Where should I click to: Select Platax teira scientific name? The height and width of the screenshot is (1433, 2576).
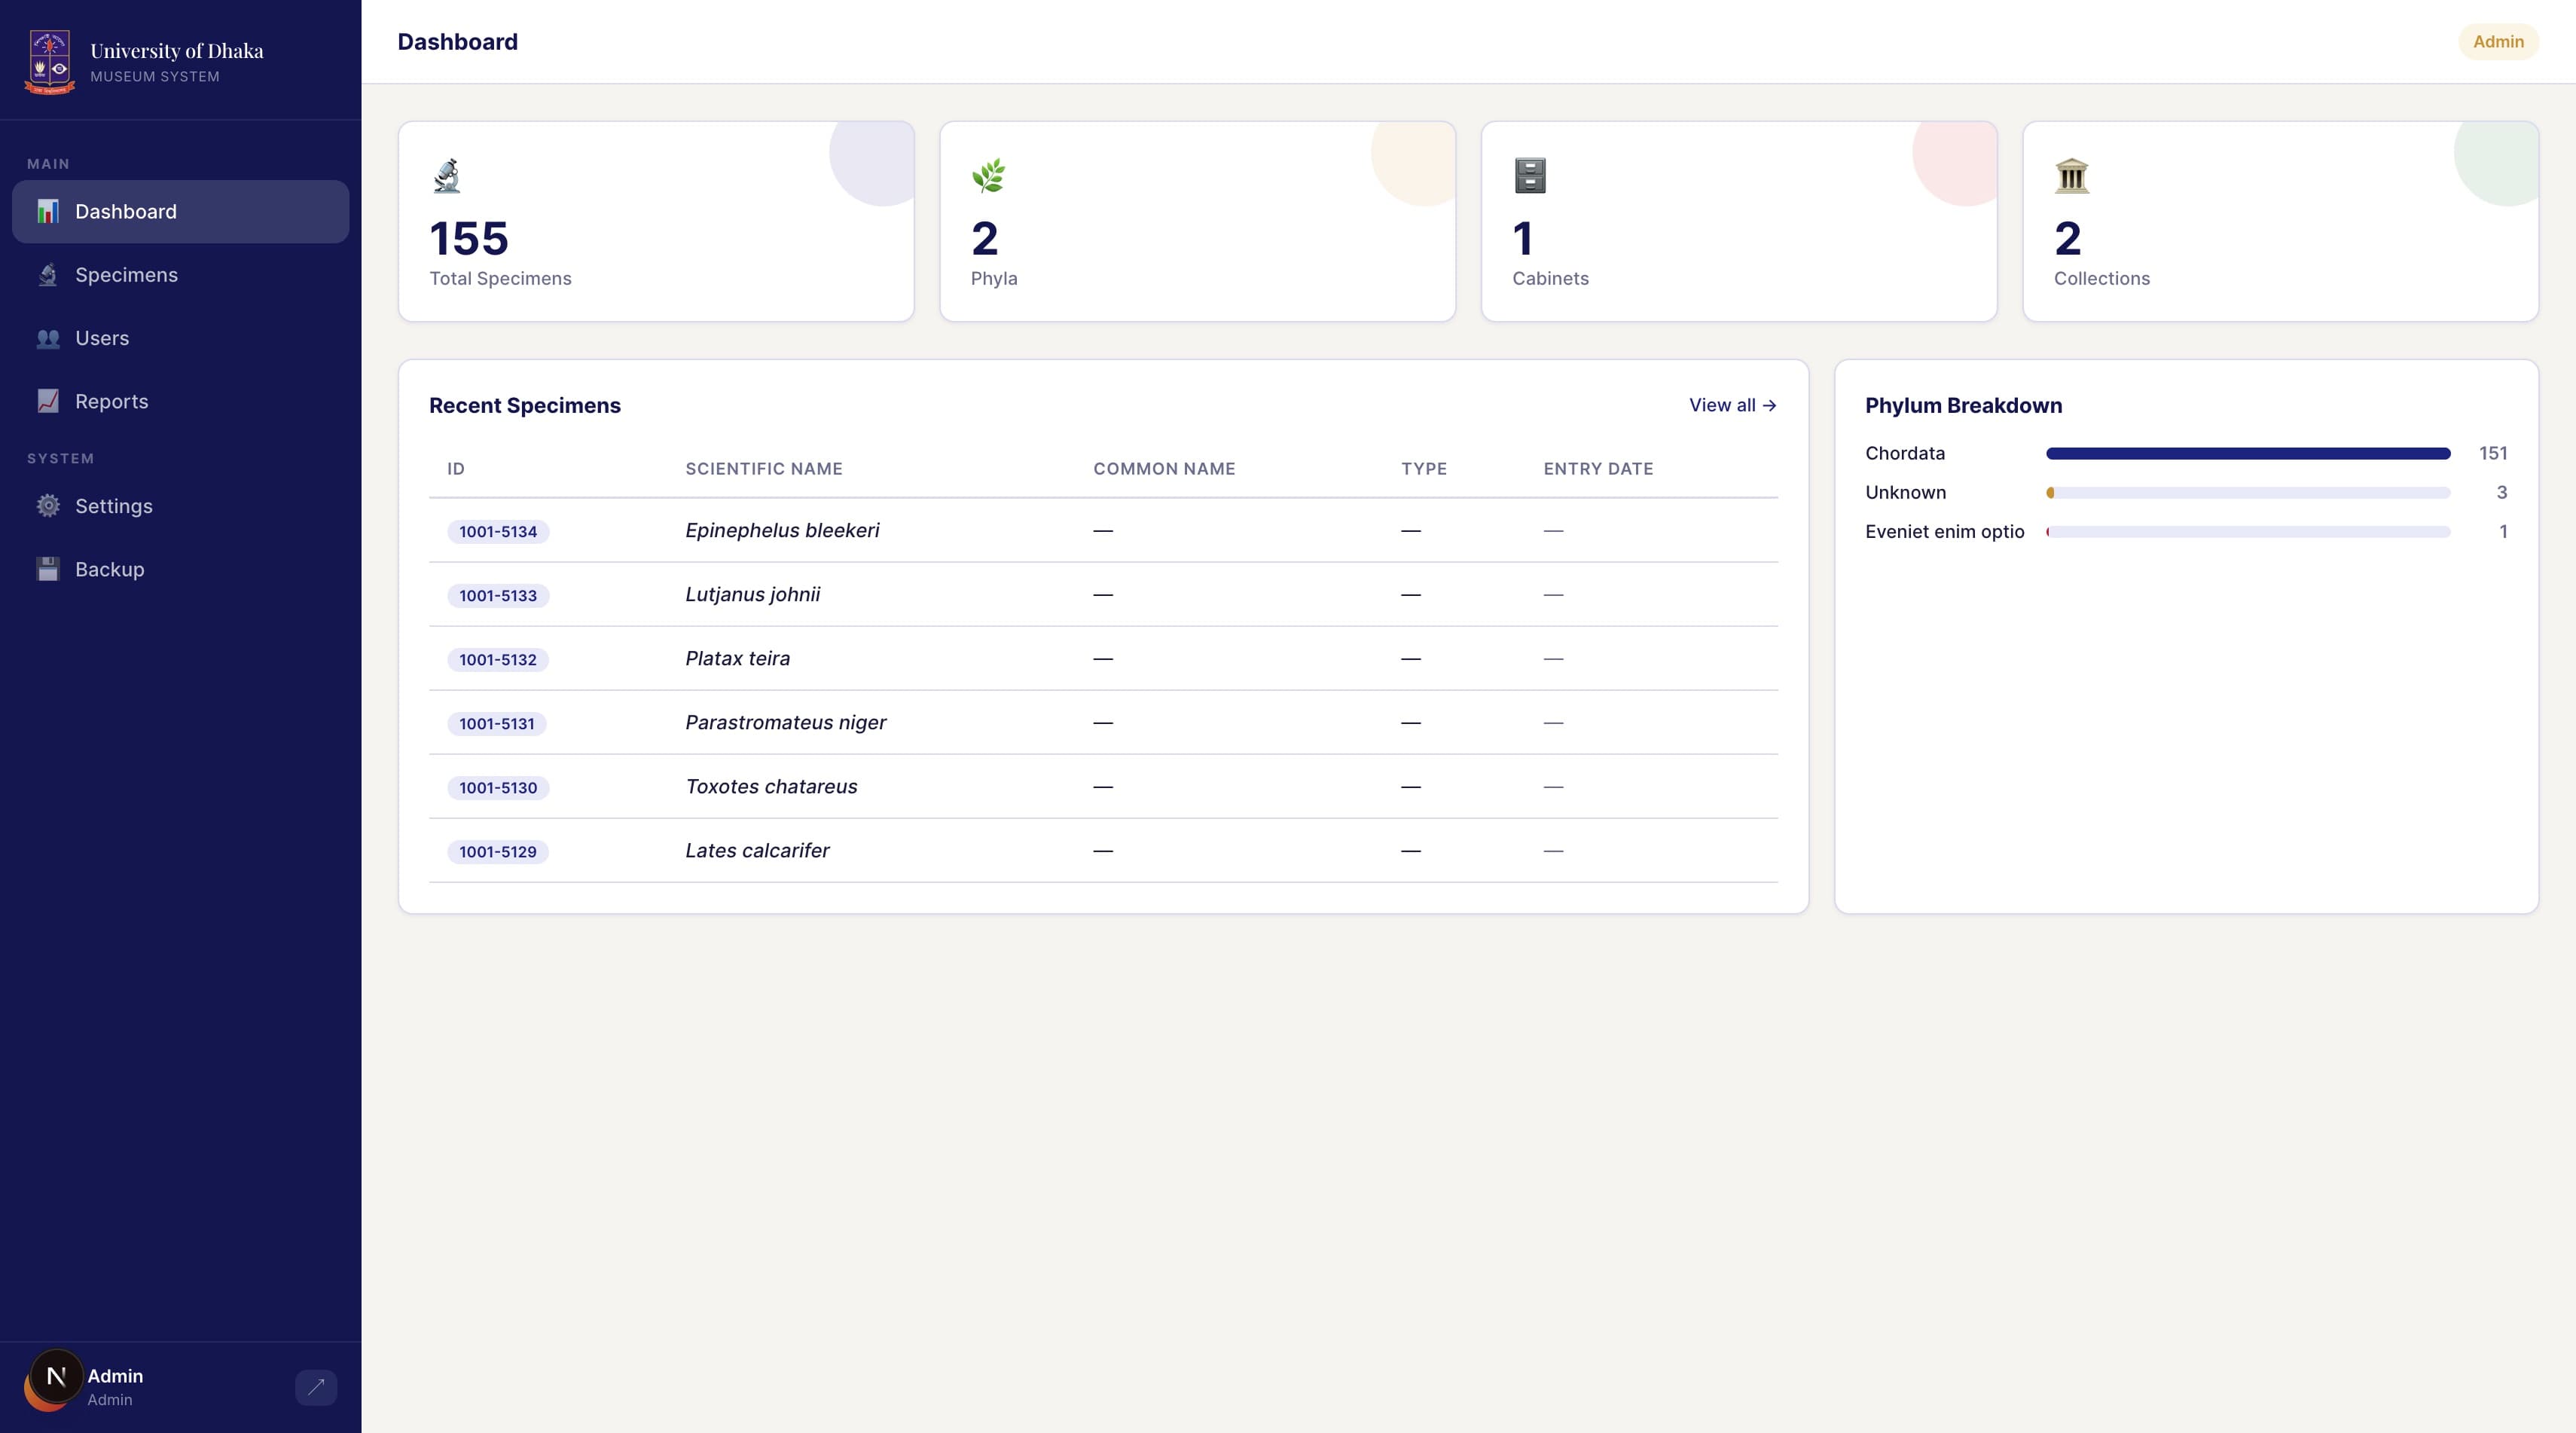[737, 658]
